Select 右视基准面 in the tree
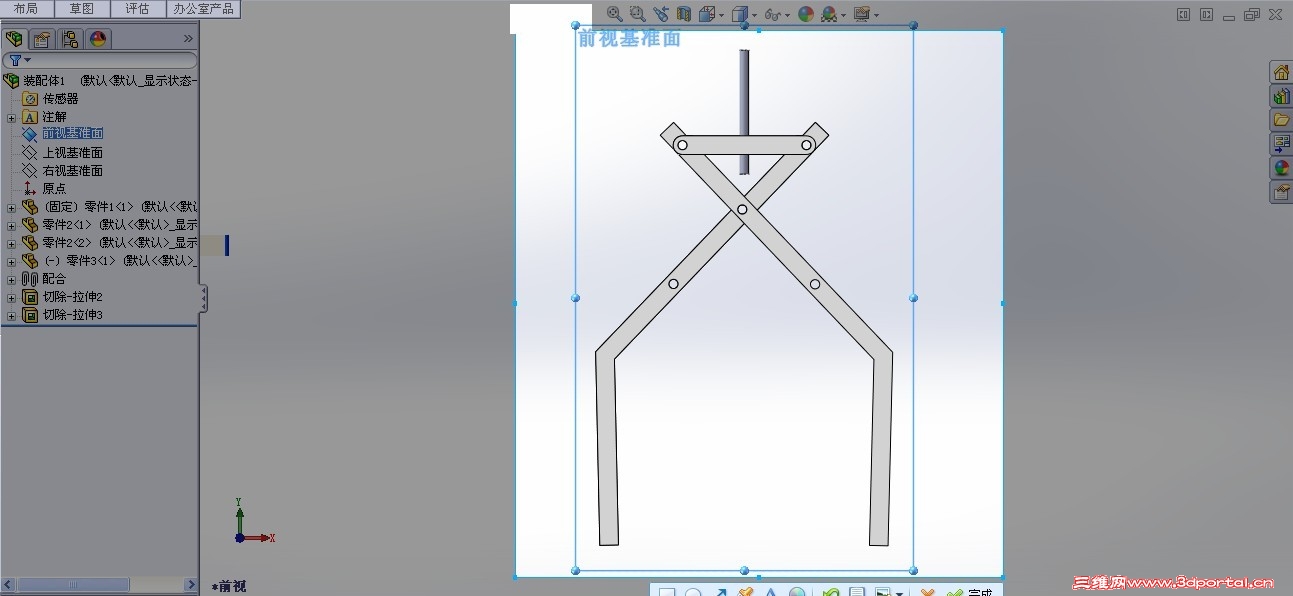Image resolution: width=1293 pixels, height=596 pixels. click(x=72, y=171)
